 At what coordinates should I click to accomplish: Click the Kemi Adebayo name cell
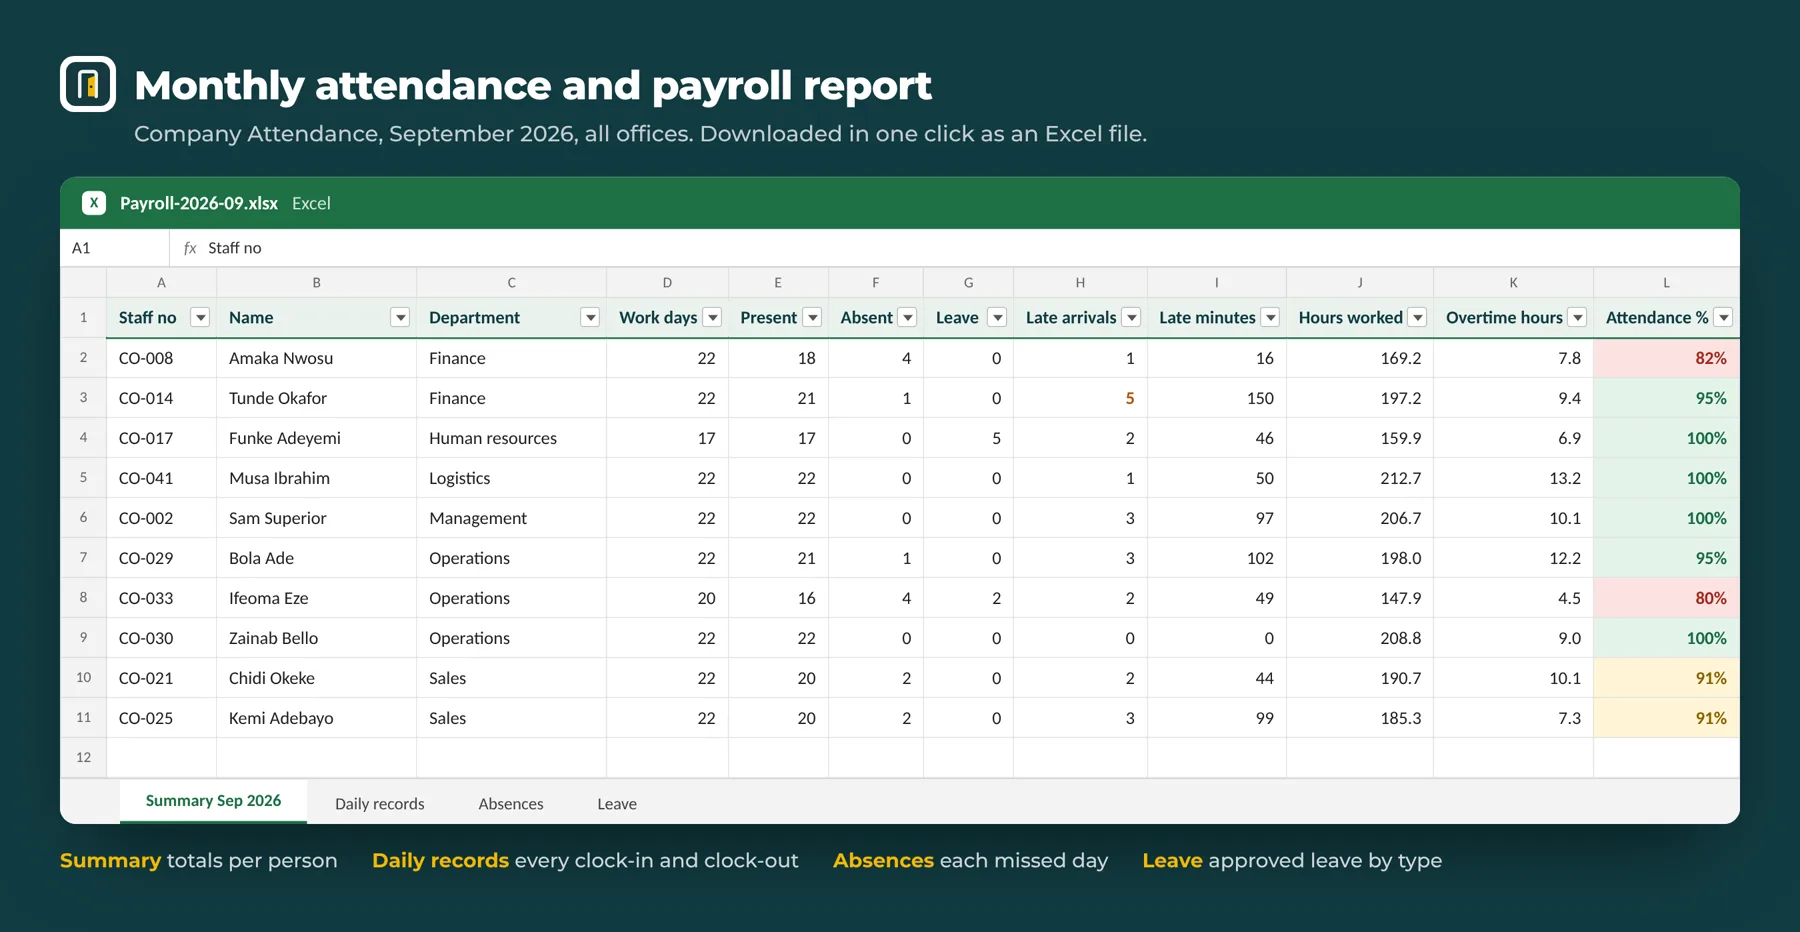[x=316, y=718]
